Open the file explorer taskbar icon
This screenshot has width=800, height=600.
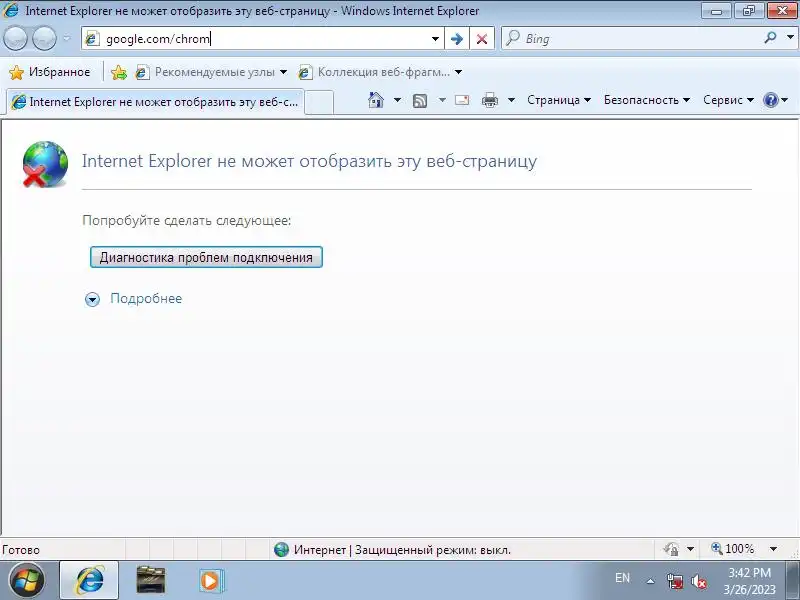point(151,580)
